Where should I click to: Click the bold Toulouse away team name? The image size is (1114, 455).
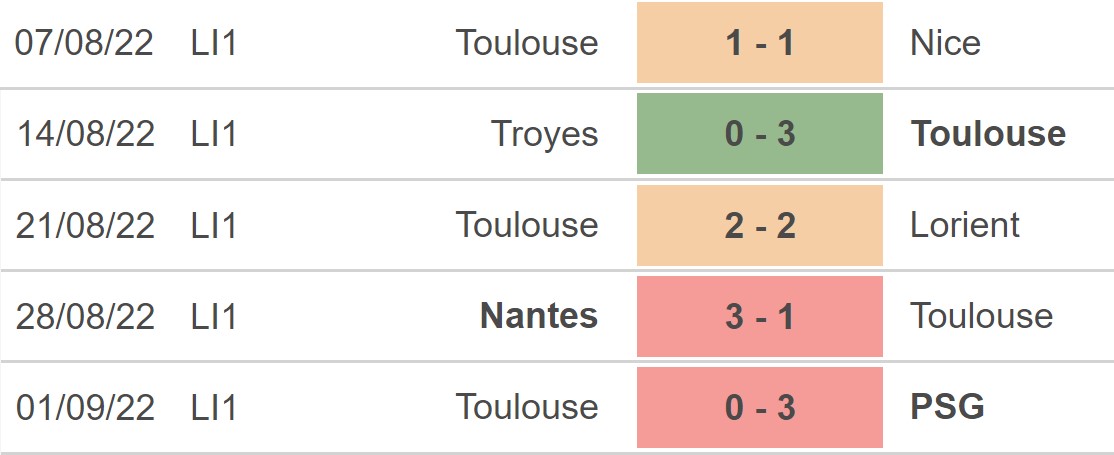(x=988, y=134)
